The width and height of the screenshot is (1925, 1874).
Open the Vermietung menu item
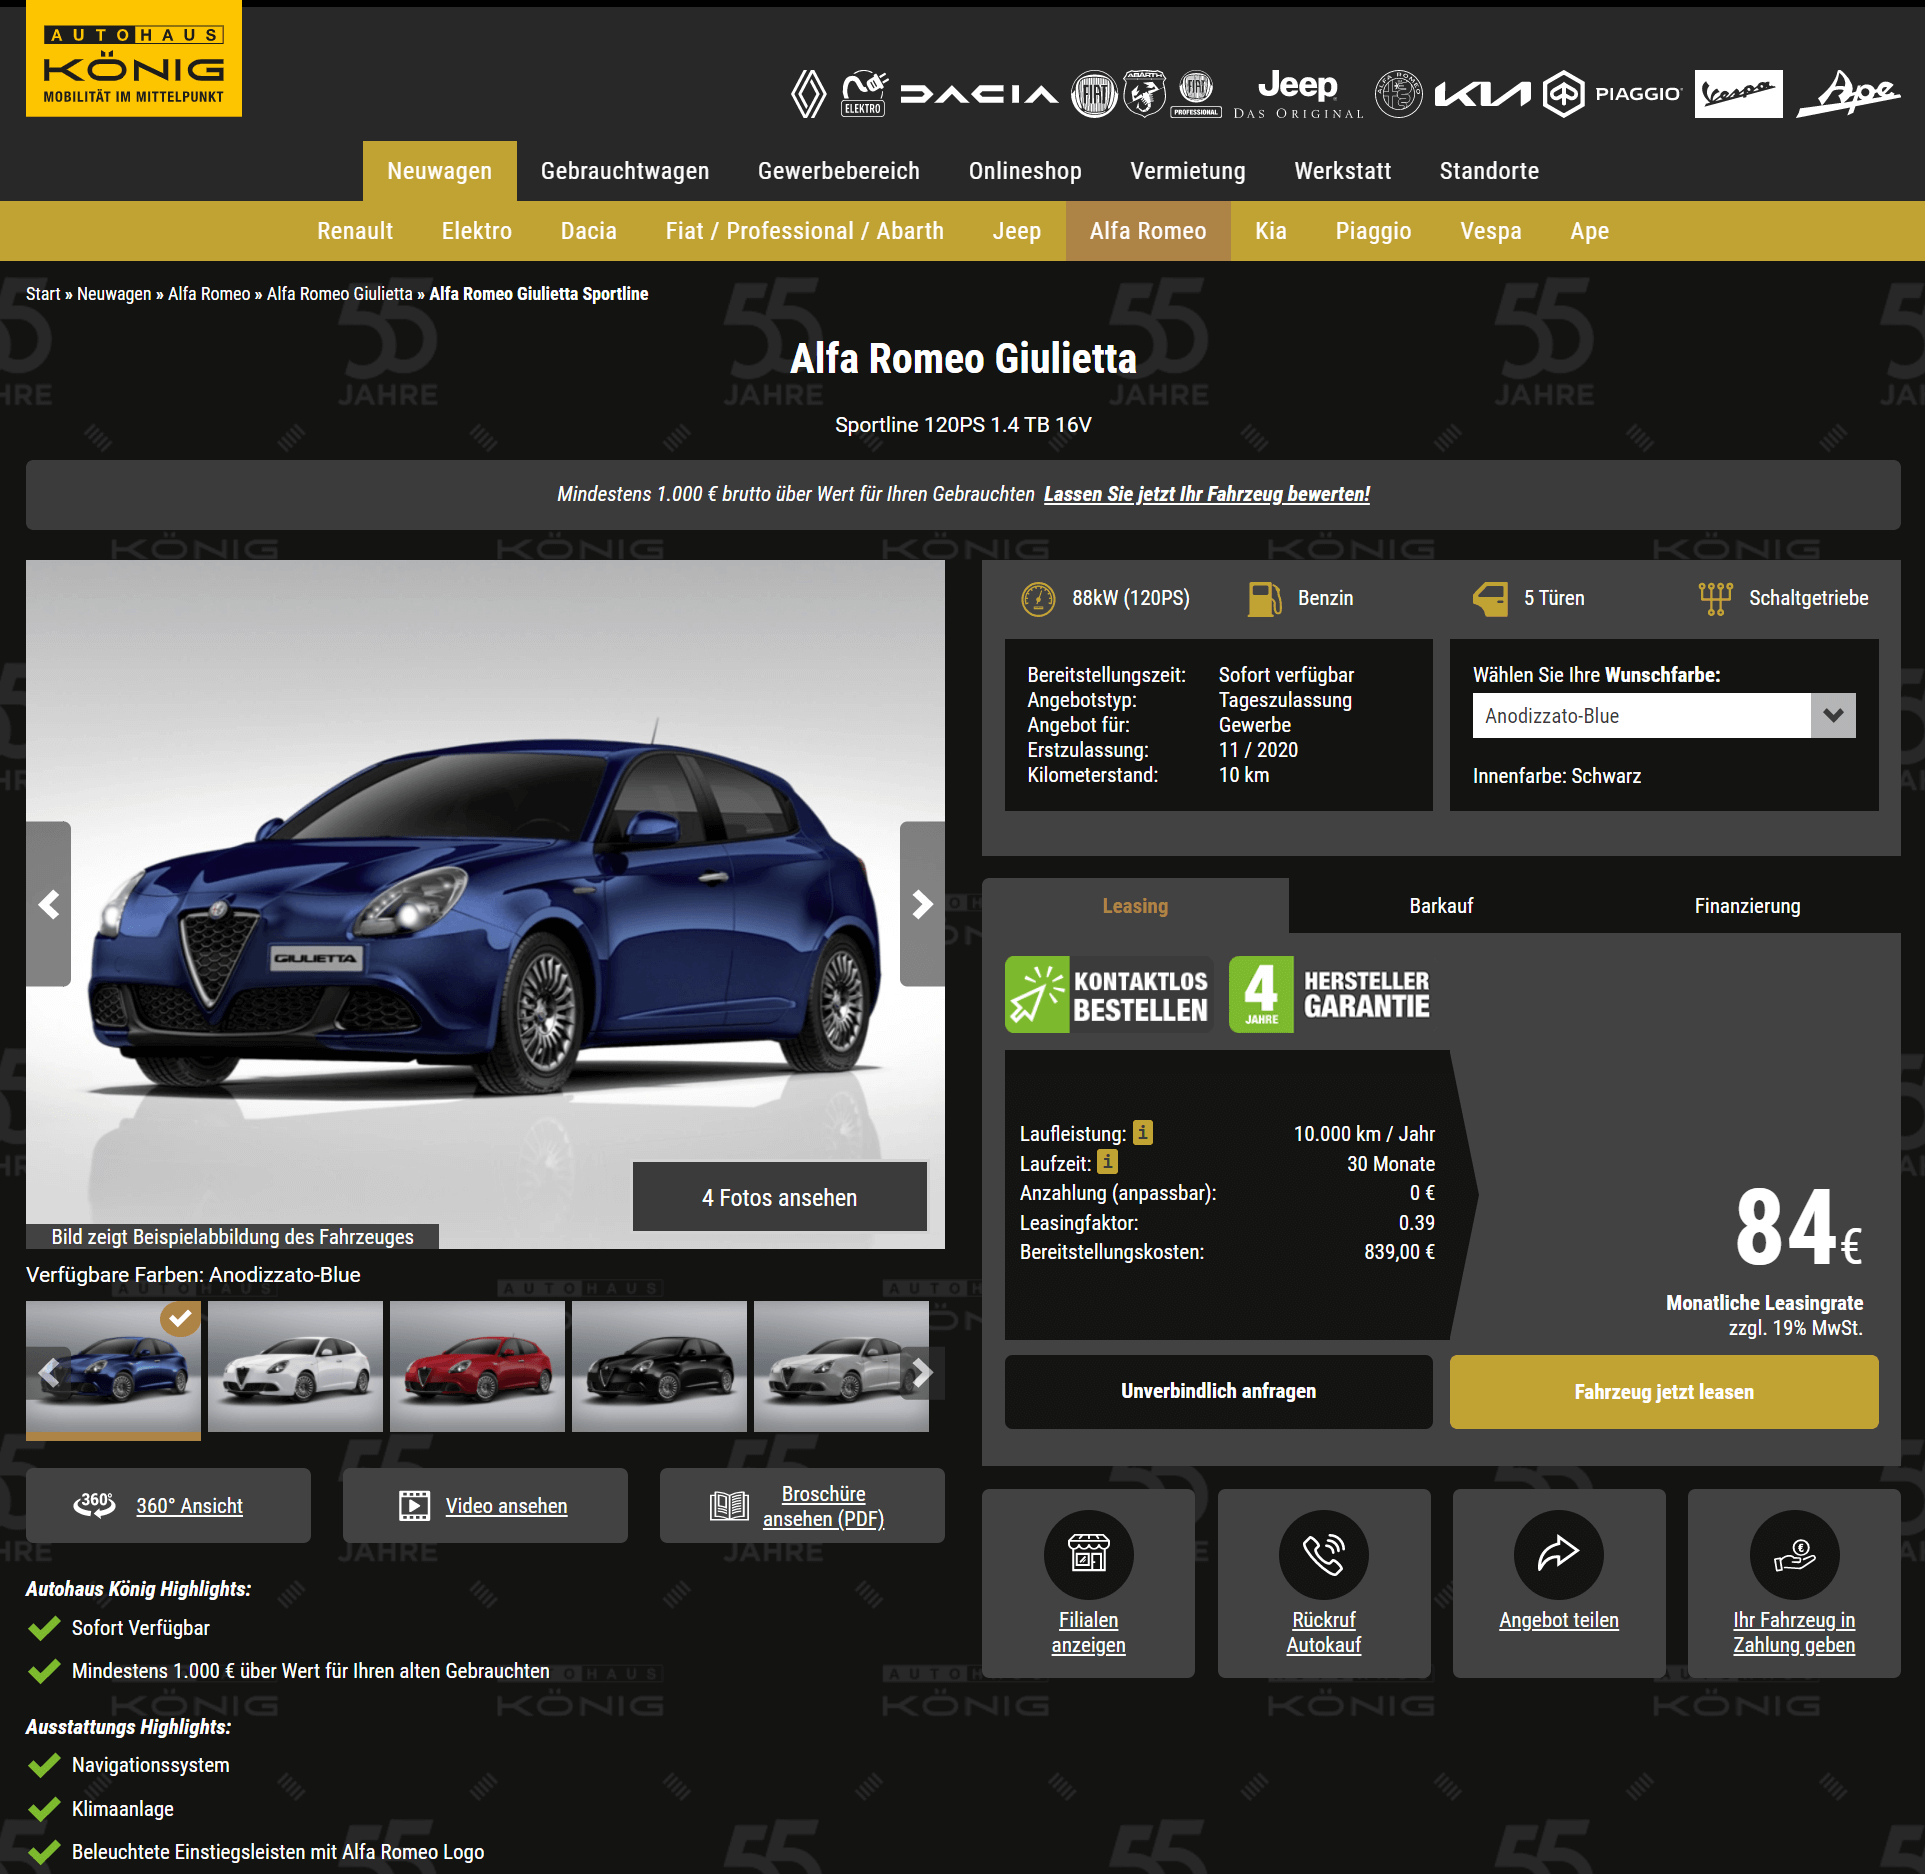(x=1188, y=171)
